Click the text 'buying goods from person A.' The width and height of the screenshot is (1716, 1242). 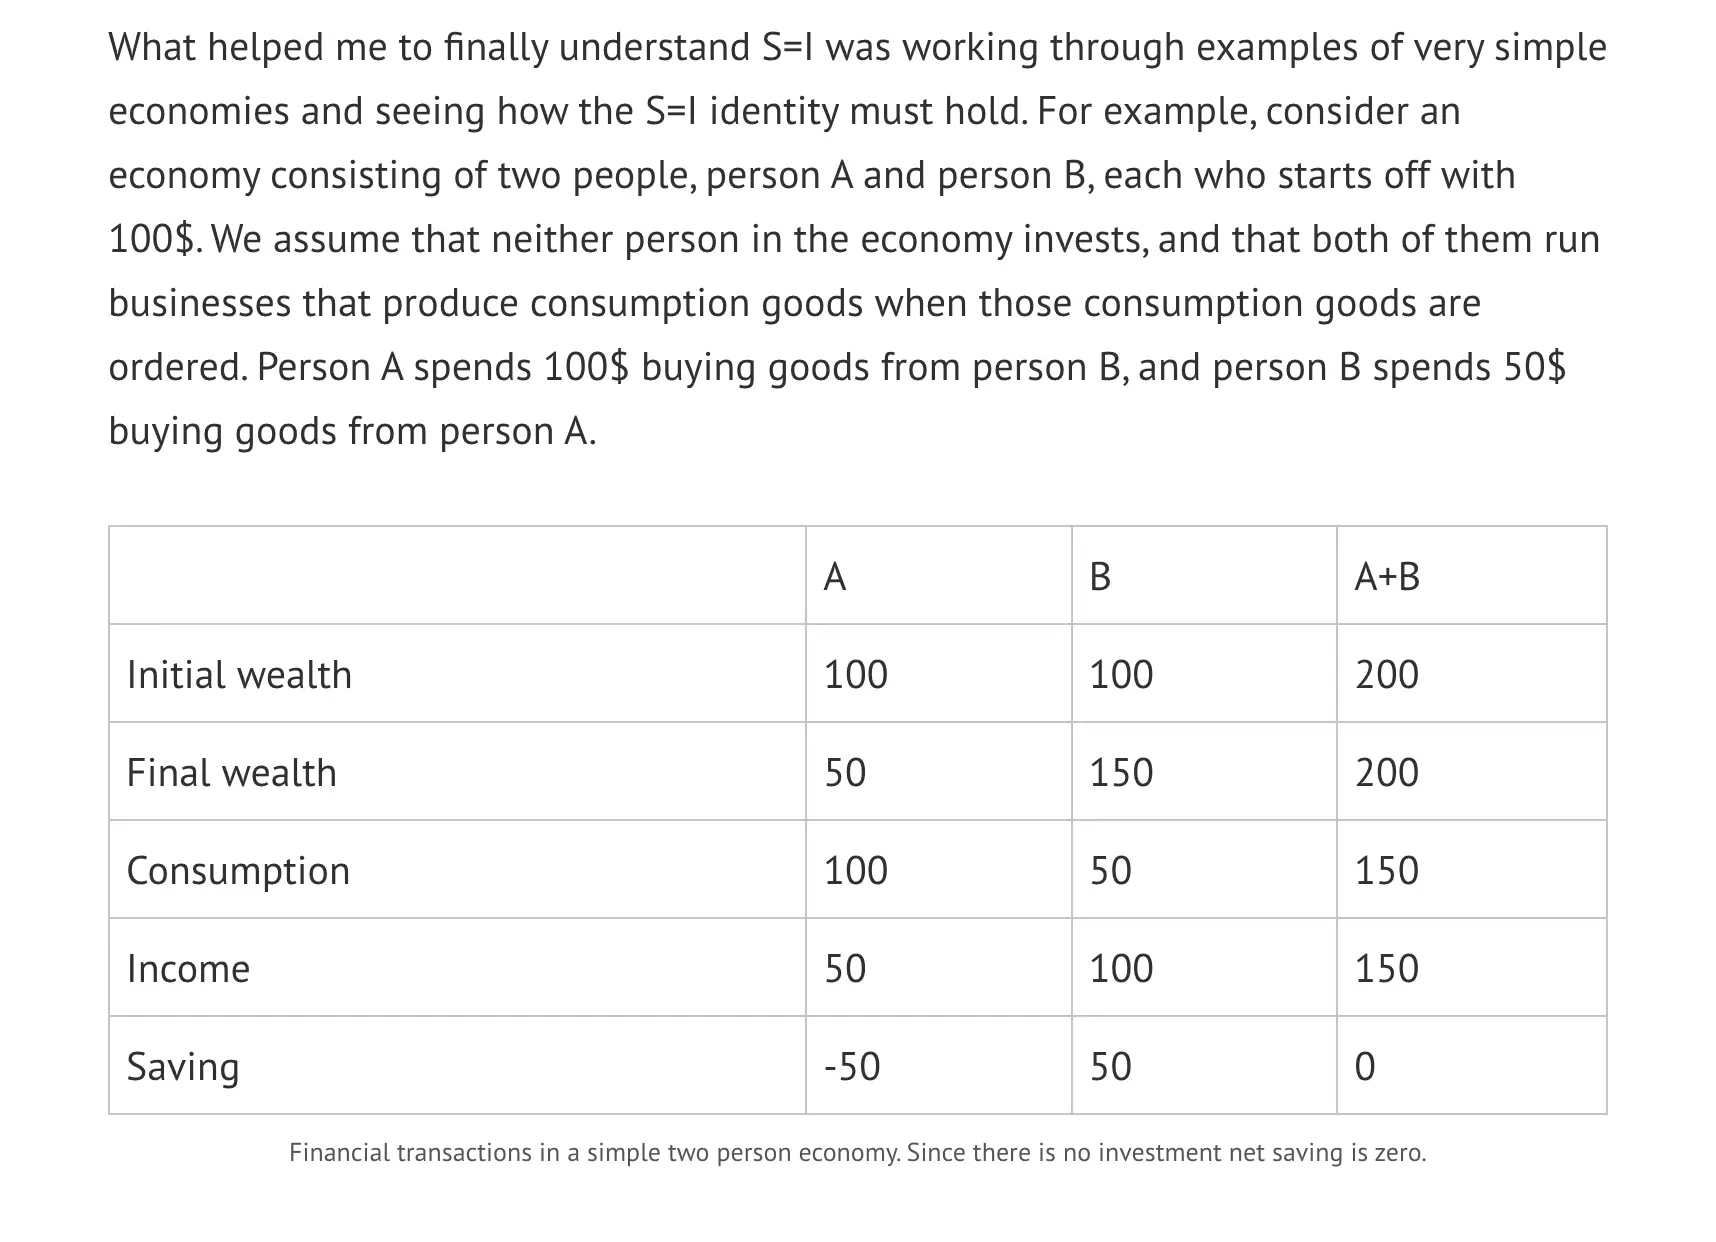pyautogui.click(x=352, y=431)
